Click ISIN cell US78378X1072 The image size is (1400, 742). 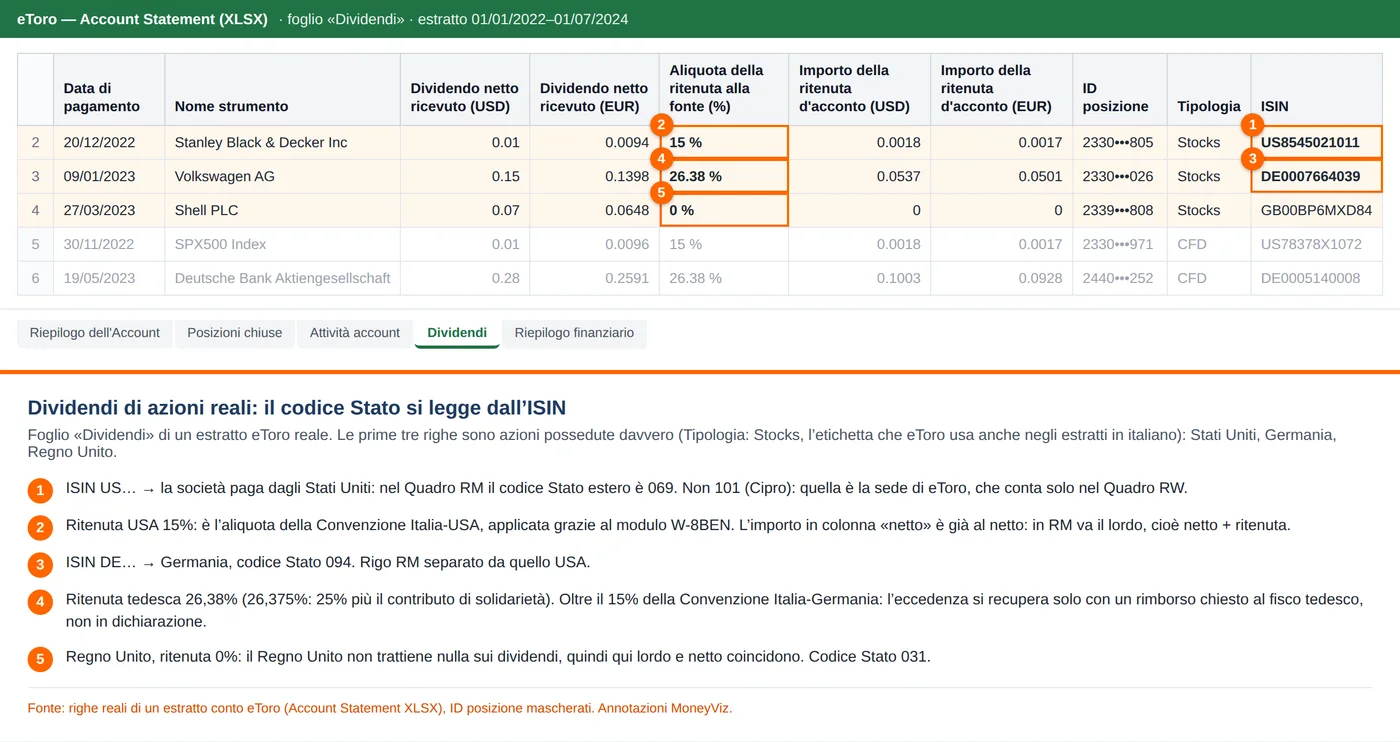1317,245
